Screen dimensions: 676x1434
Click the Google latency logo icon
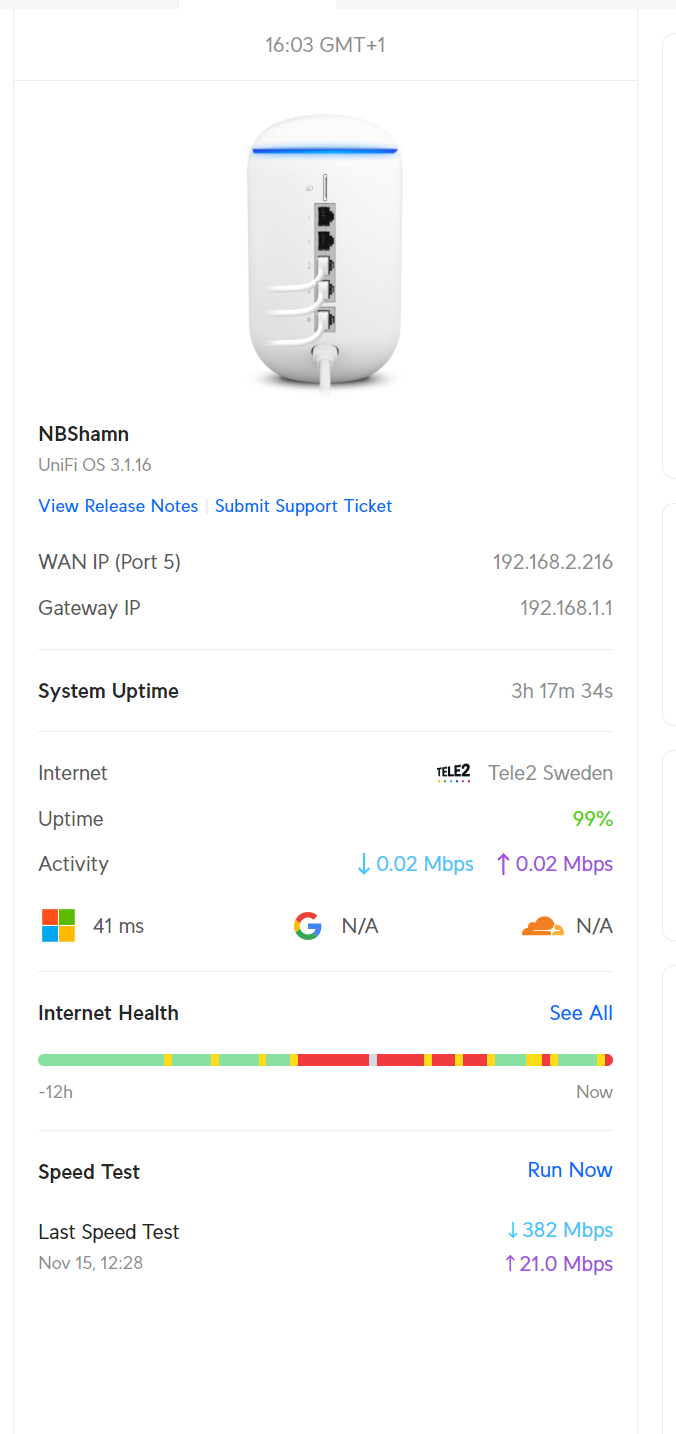[x=308, y=926]
